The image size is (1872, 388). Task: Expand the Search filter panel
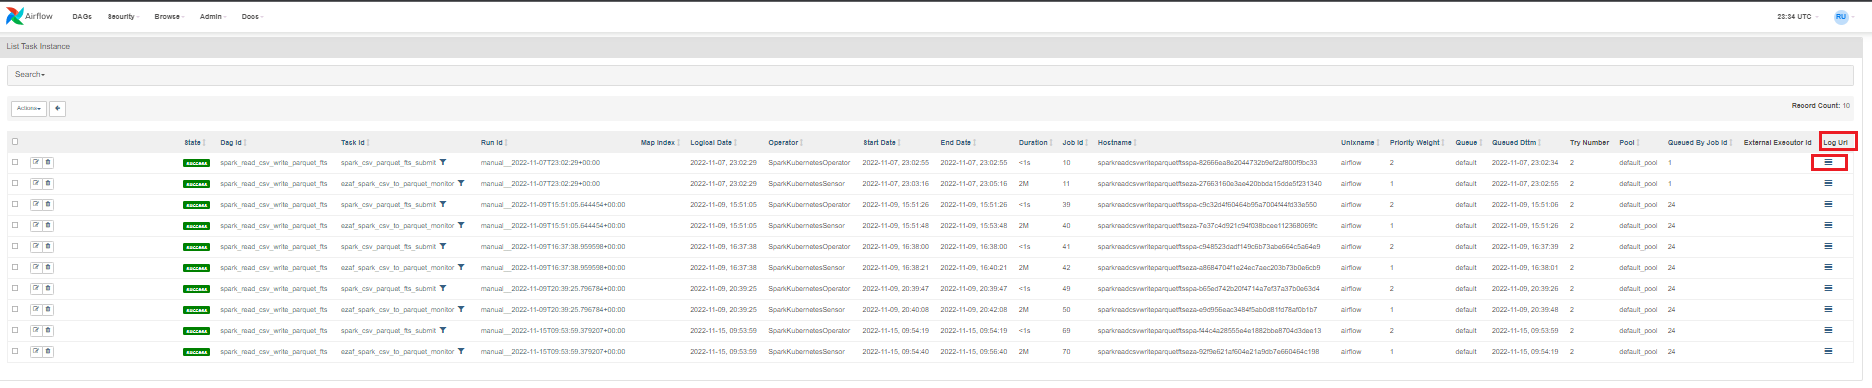(30, 74)
